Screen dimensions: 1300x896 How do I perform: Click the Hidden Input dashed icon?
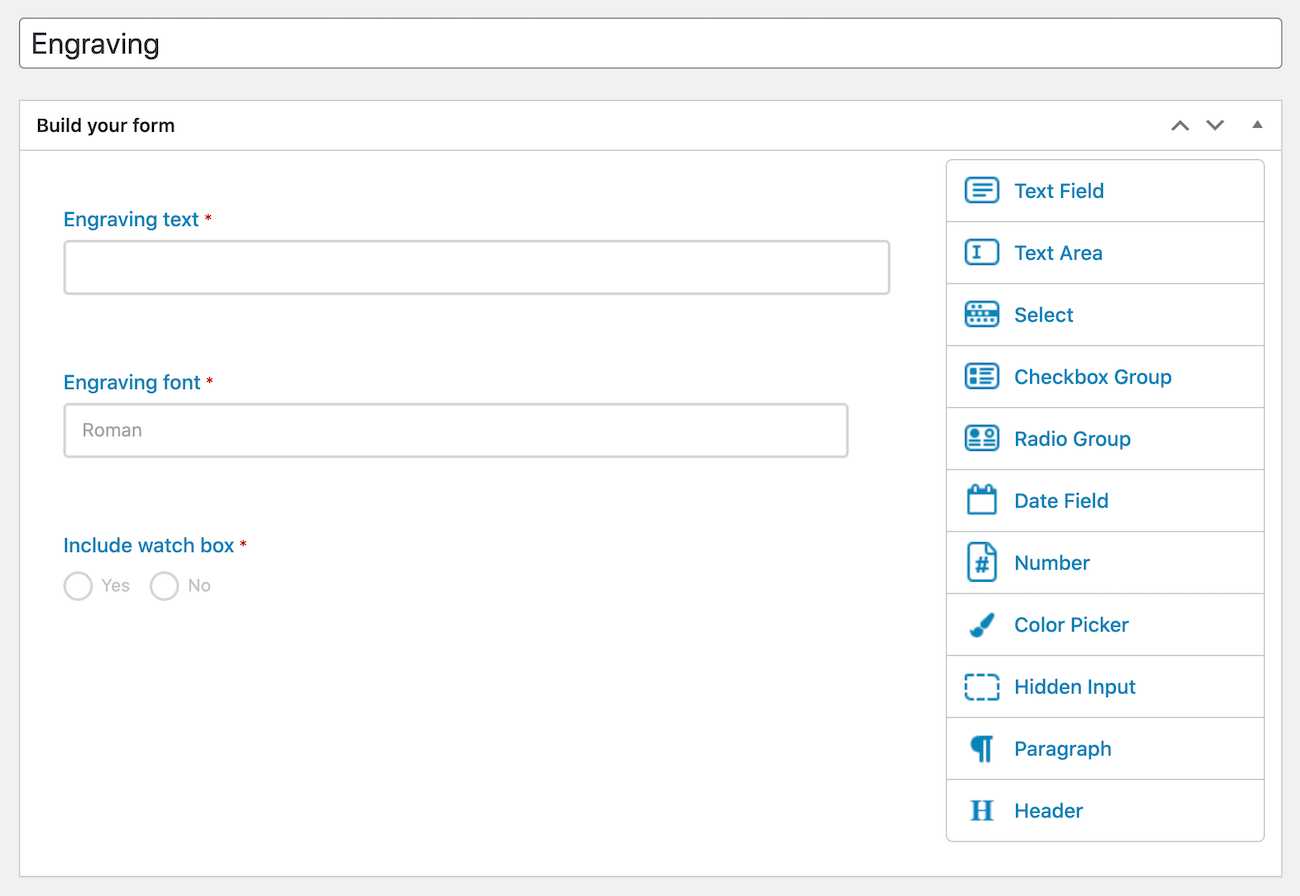coord(981,686)
